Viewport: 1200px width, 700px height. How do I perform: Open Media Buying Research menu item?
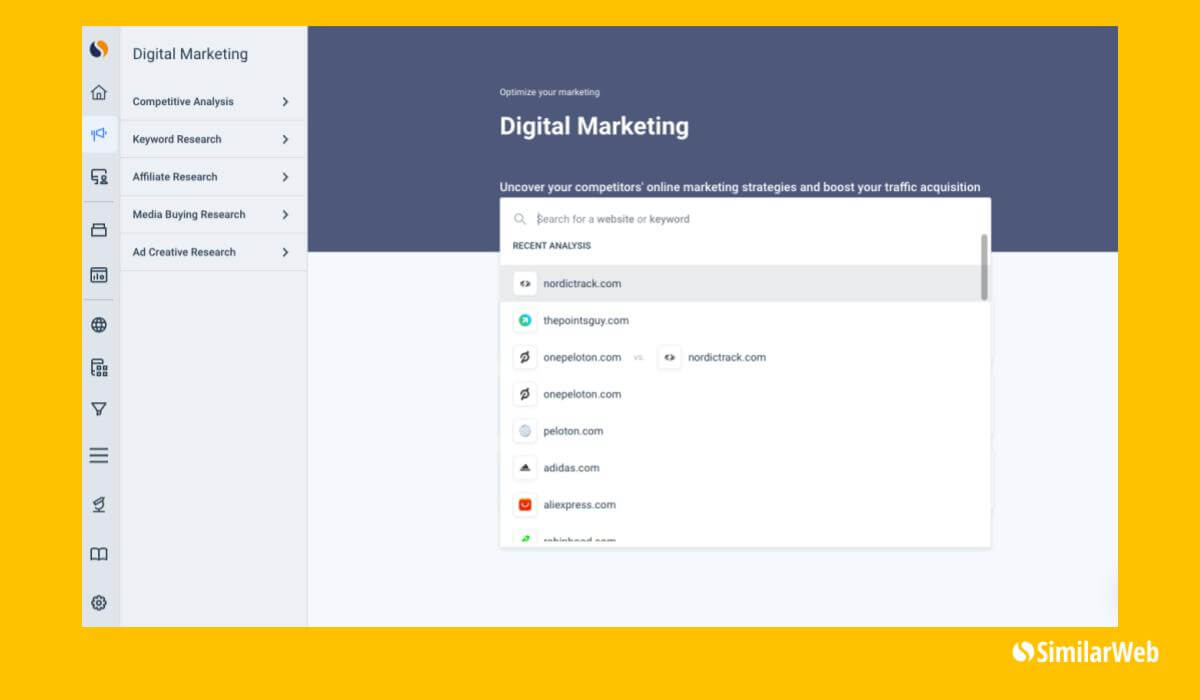click(213, 214)
